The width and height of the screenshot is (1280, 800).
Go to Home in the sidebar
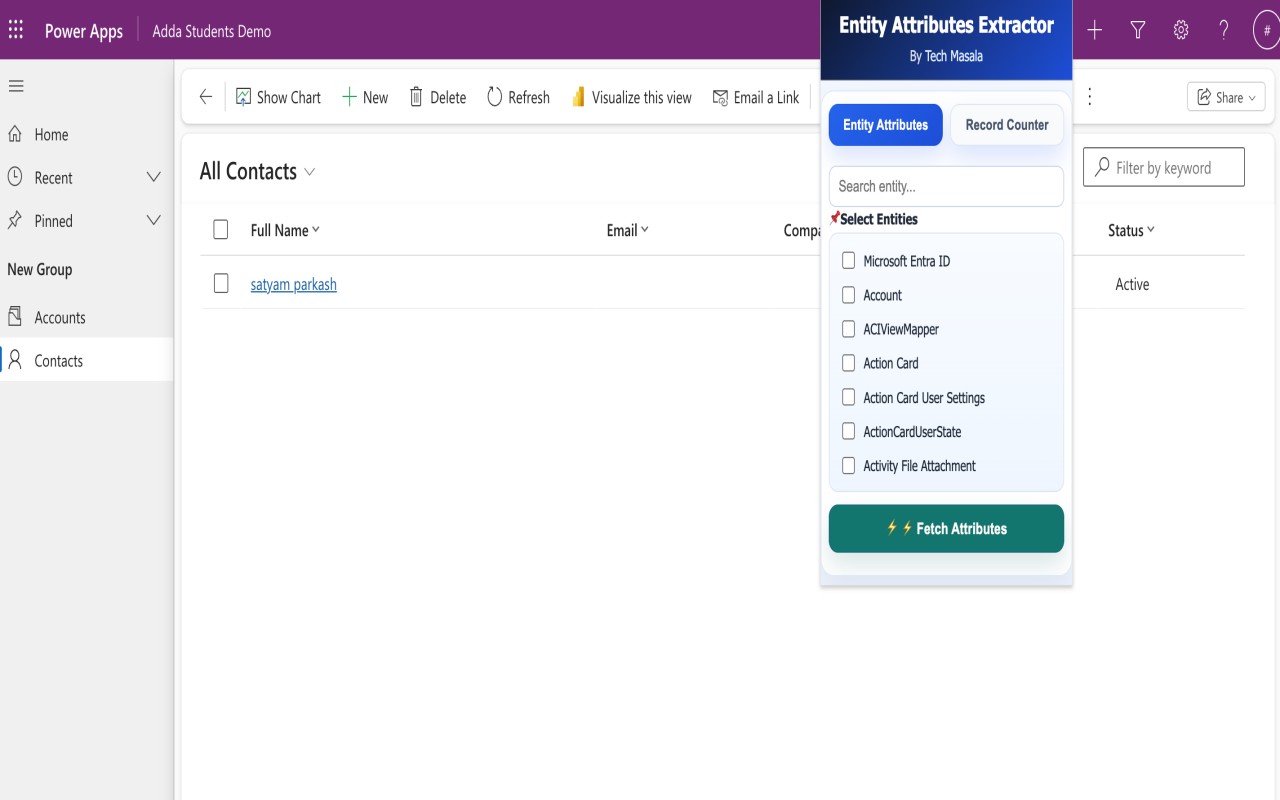pos(87,135)
